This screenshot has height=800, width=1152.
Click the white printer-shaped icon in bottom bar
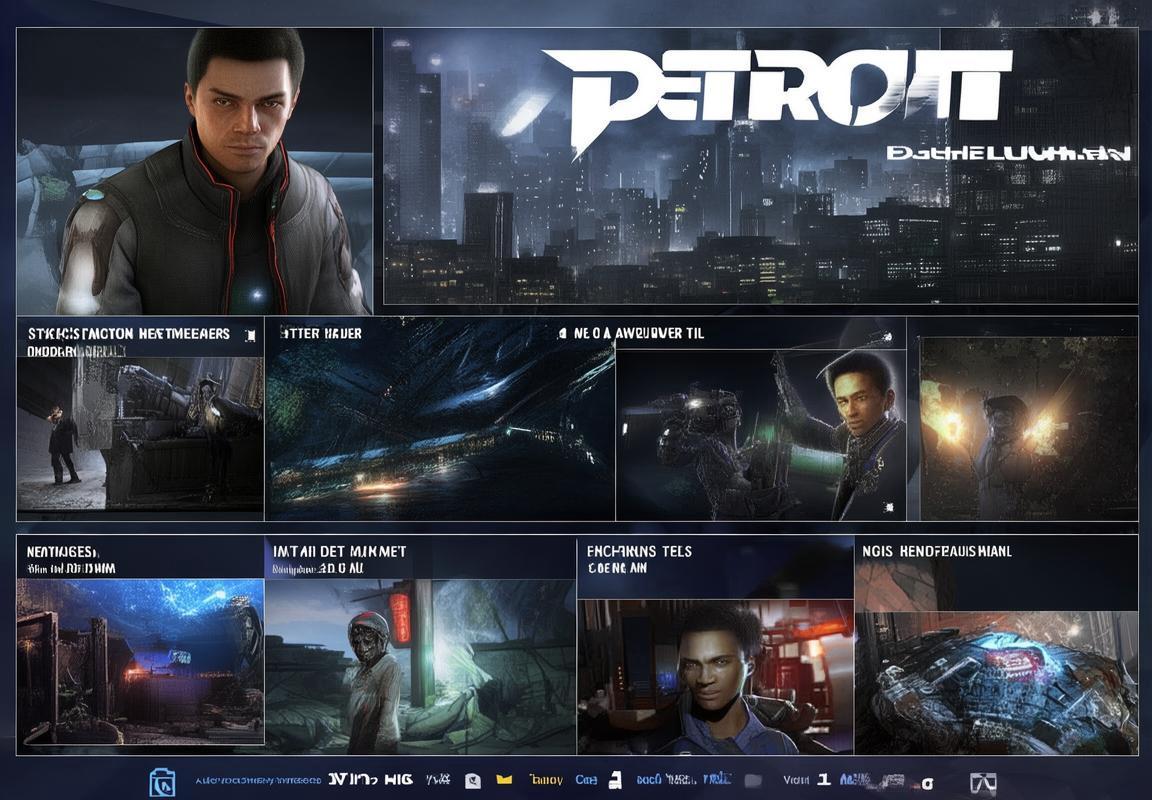pos(616,779)
